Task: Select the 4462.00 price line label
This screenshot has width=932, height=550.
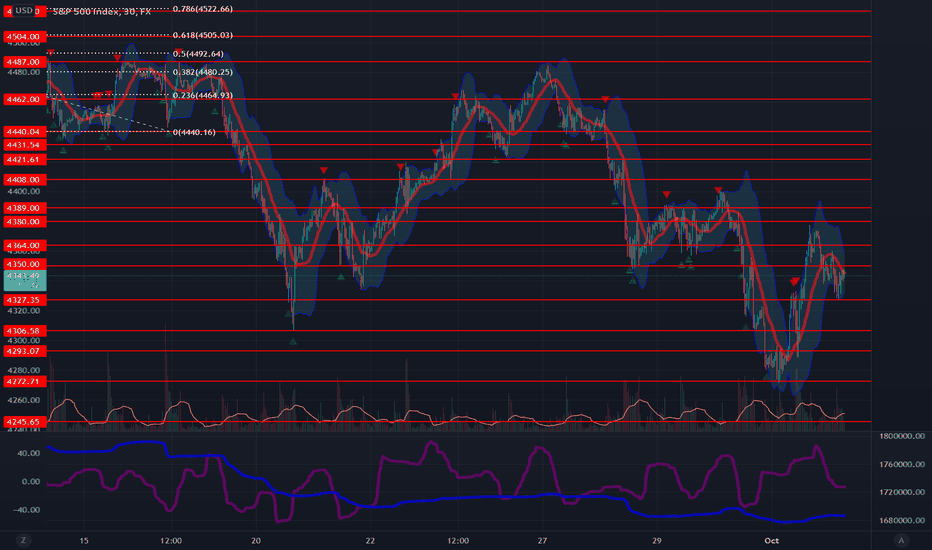Action: [24, 99]
